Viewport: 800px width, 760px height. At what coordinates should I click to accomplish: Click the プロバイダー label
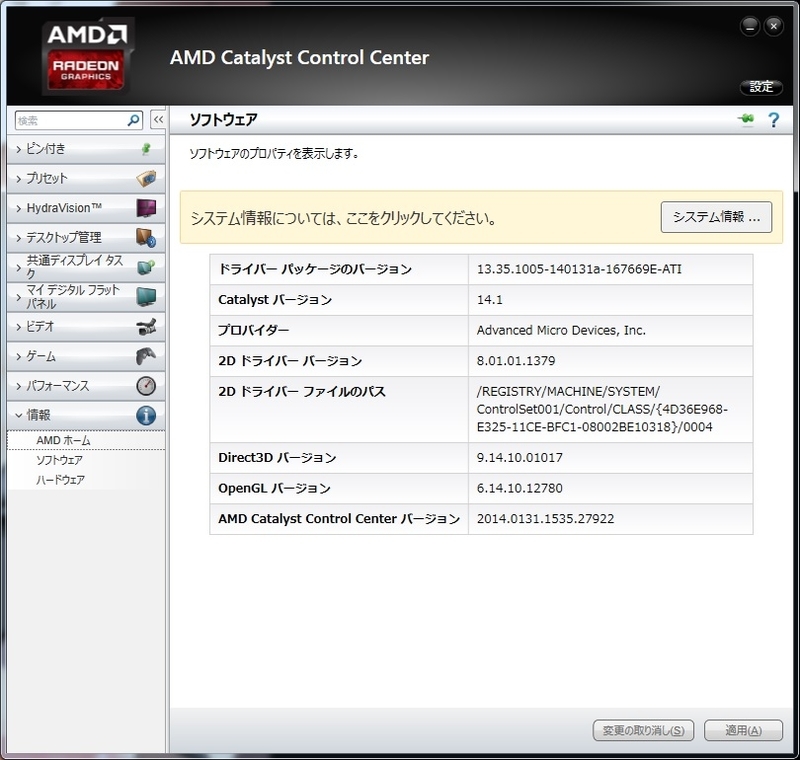pyautogui.click(x=253, y=330)
